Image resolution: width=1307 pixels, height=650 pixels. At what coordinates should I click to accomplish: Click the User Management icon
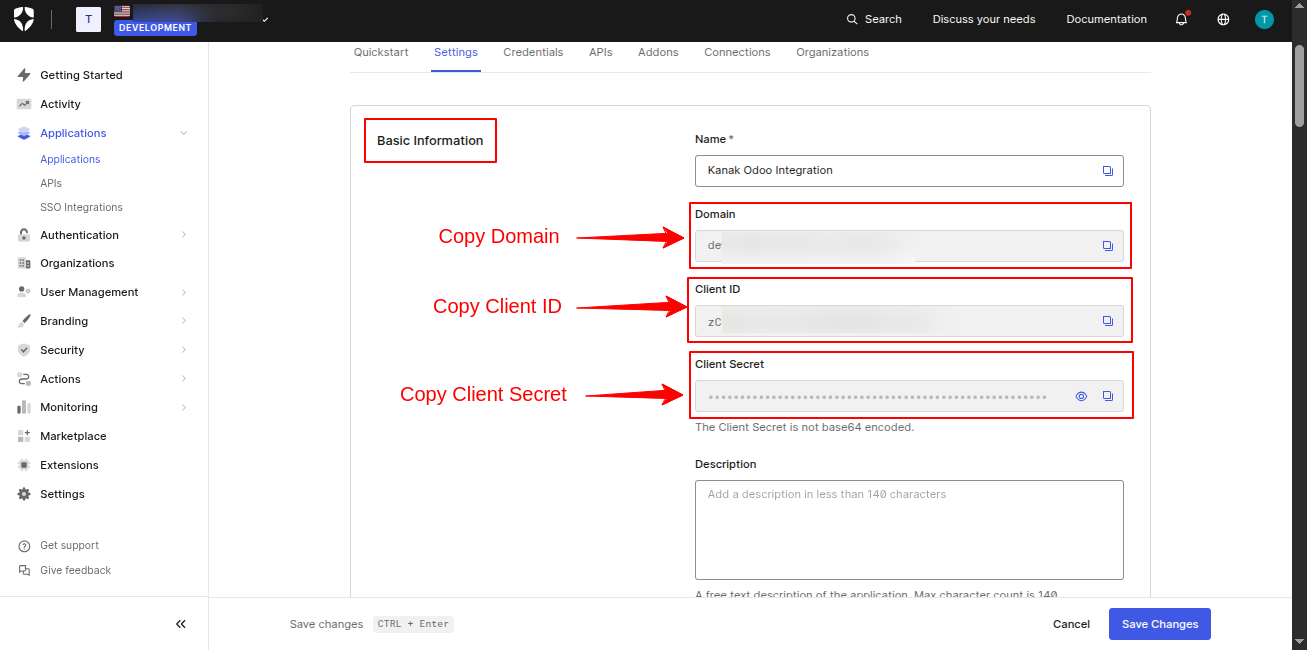[x=24, y=292]
